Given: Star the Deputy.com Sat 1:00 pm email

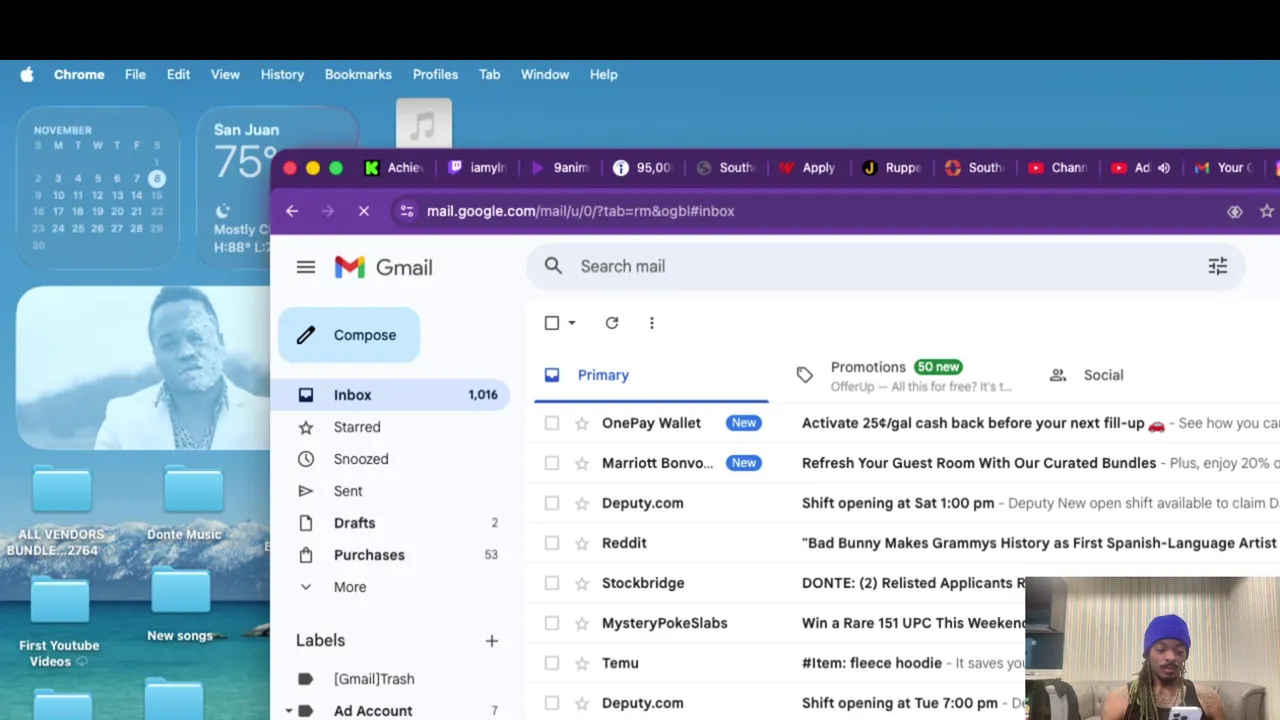Looking at the screenshot, I should 582,503.
